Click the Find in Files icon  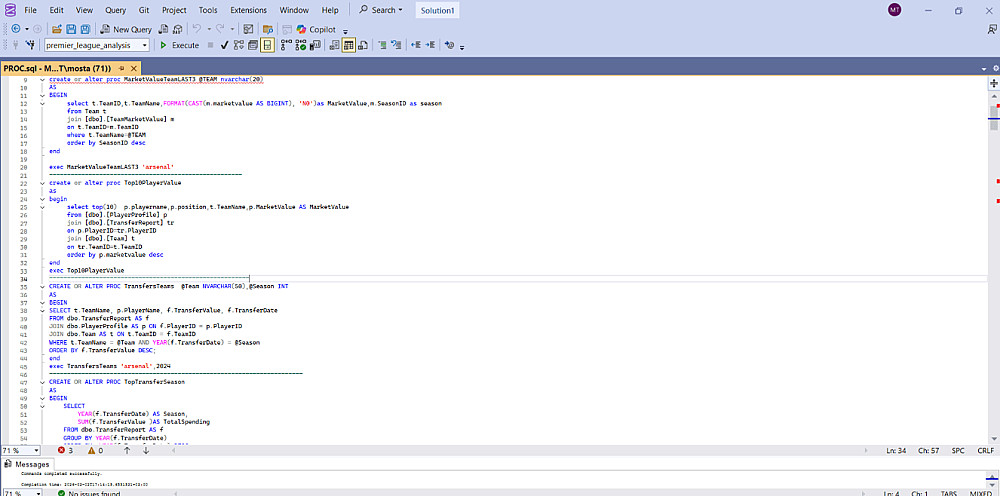coord(268,29)
